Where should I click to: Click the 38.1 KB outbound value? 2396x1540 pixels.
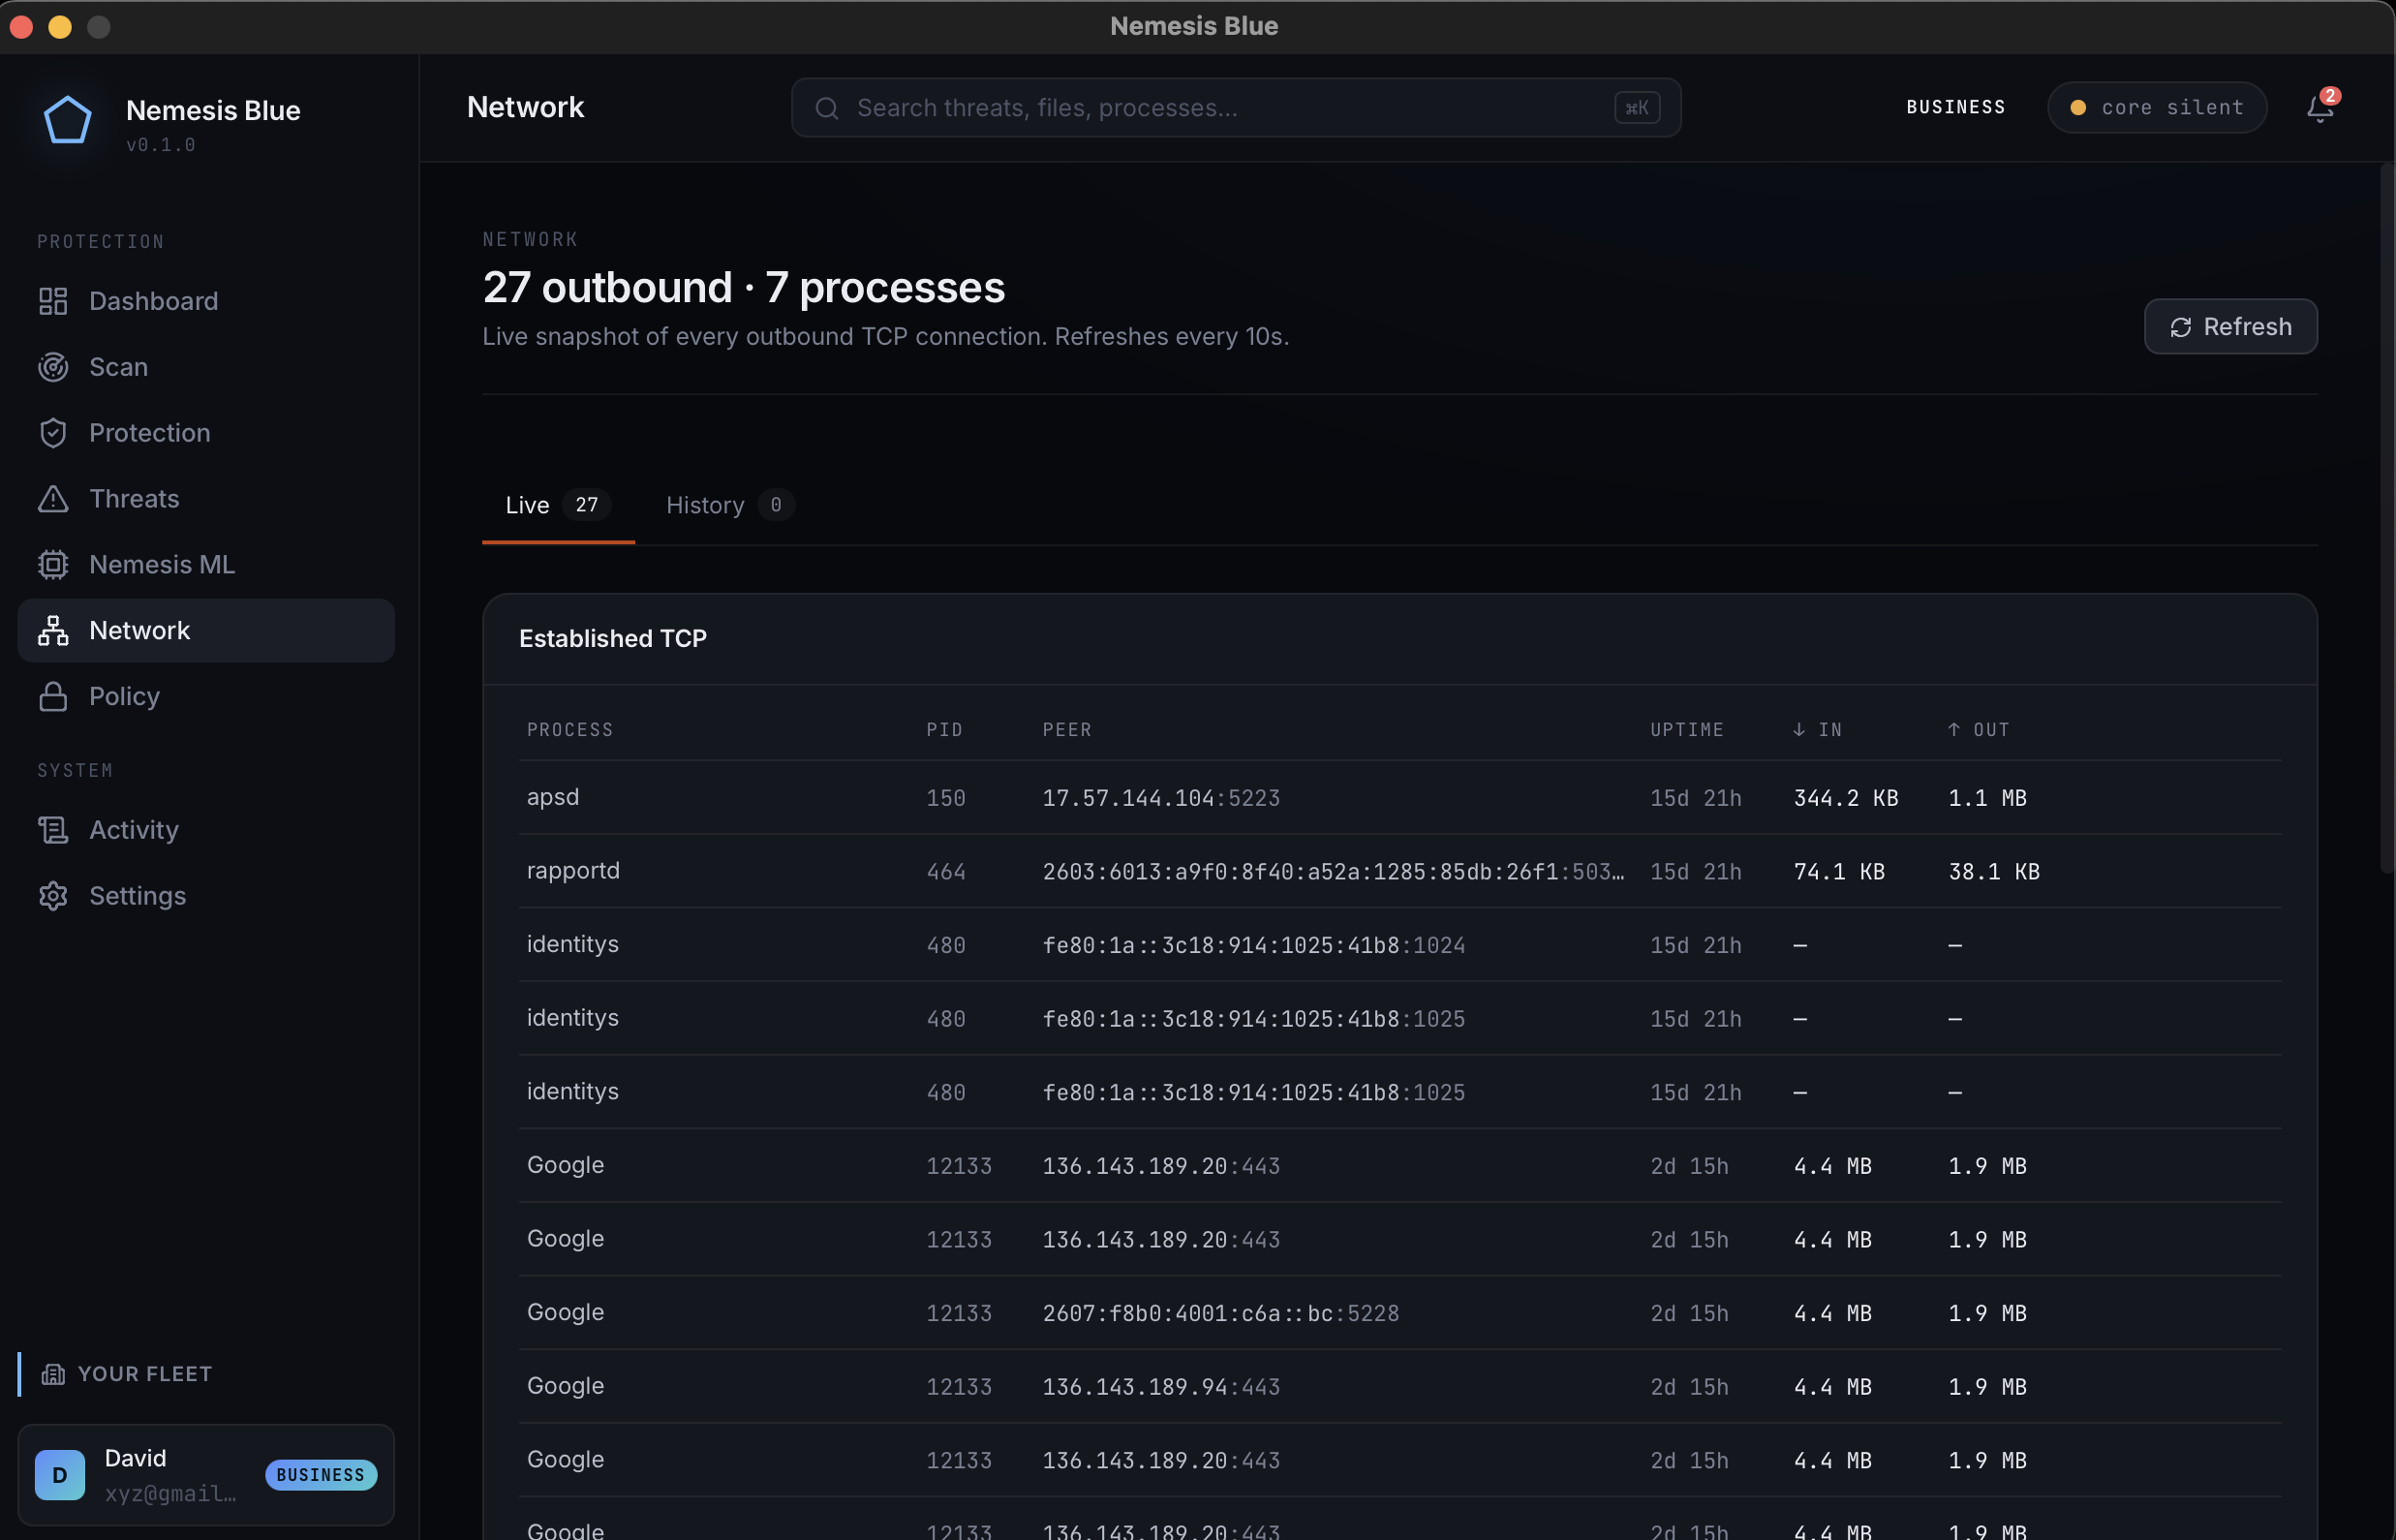1994,872
